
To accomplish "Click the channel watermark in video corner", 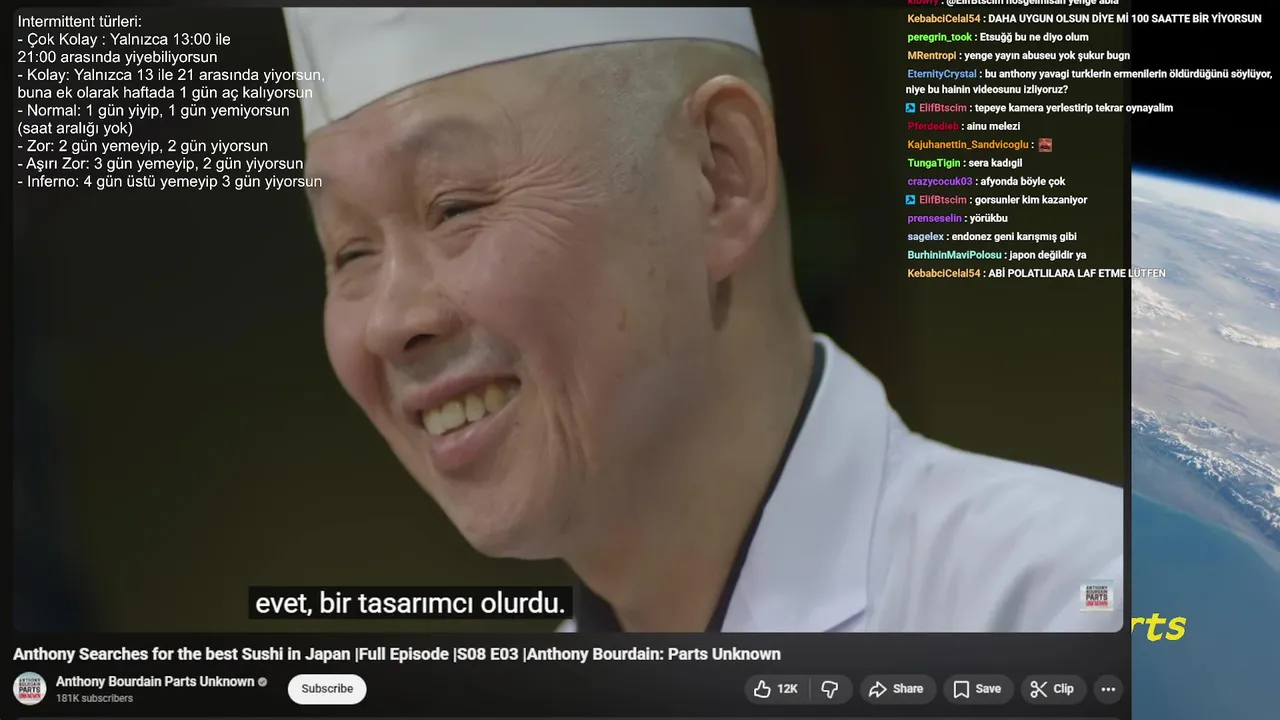I will coord(1097,596).
